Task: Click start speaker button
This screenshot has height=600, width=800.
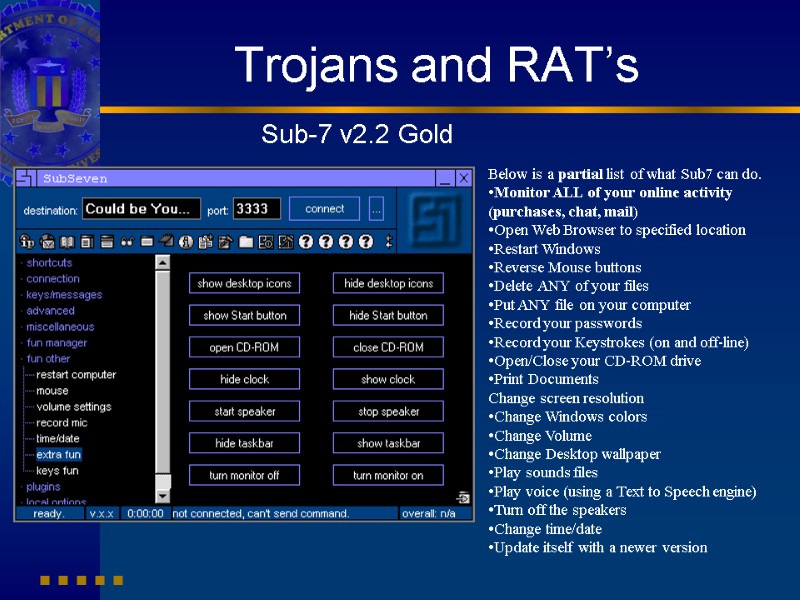Action: pyautogui.click(x=244, y=411)
